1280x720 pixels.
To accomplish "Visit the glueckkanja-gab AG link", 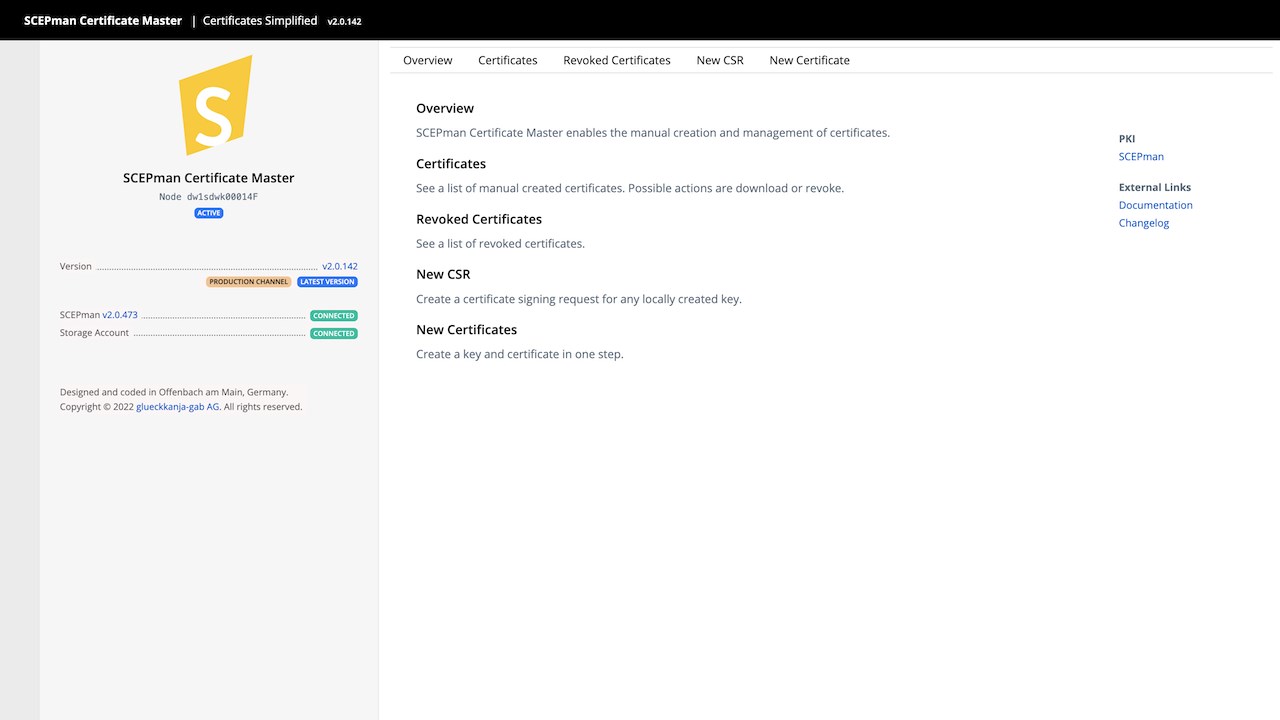I will click(177, 407).
